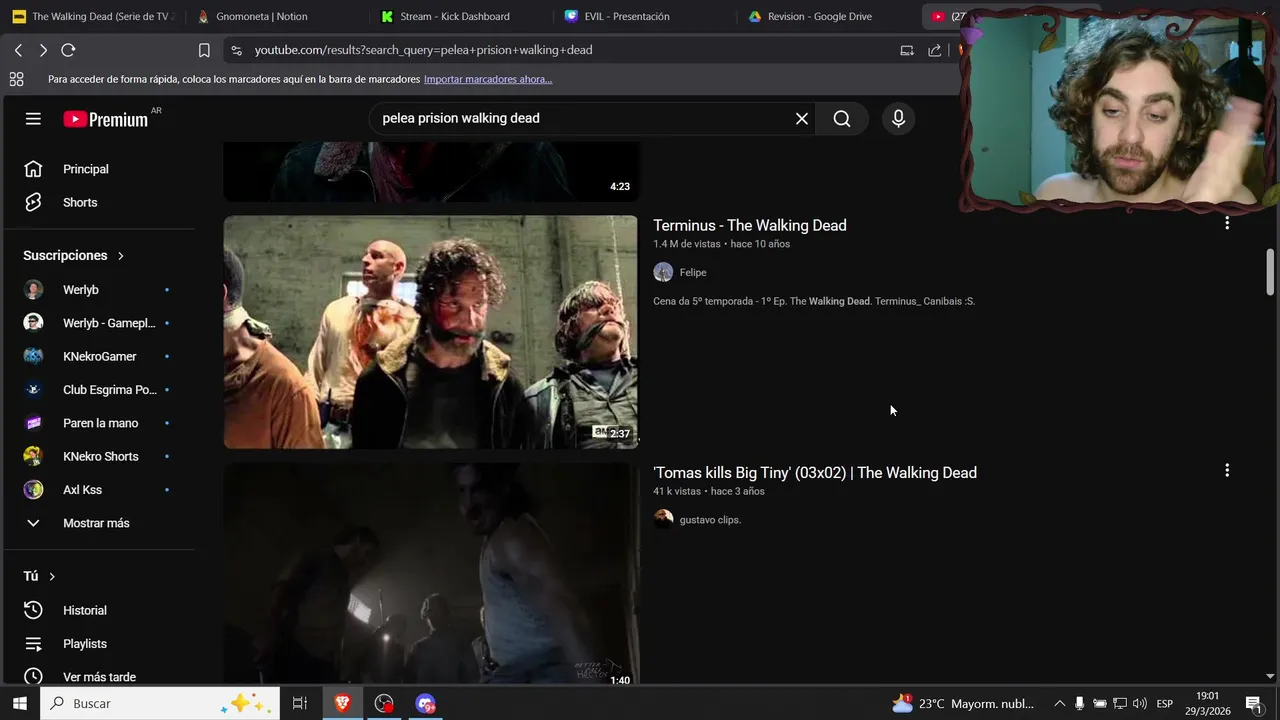Click the browser address bar URL
Image resolution: width=1280 pixels, height=720 pixels.
[x=423, y=50]
